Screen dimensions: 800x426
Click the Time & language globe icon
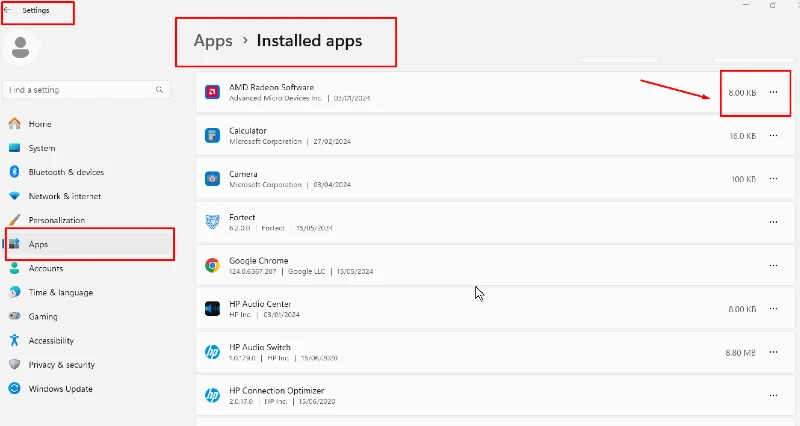click(x=15, y=292)
